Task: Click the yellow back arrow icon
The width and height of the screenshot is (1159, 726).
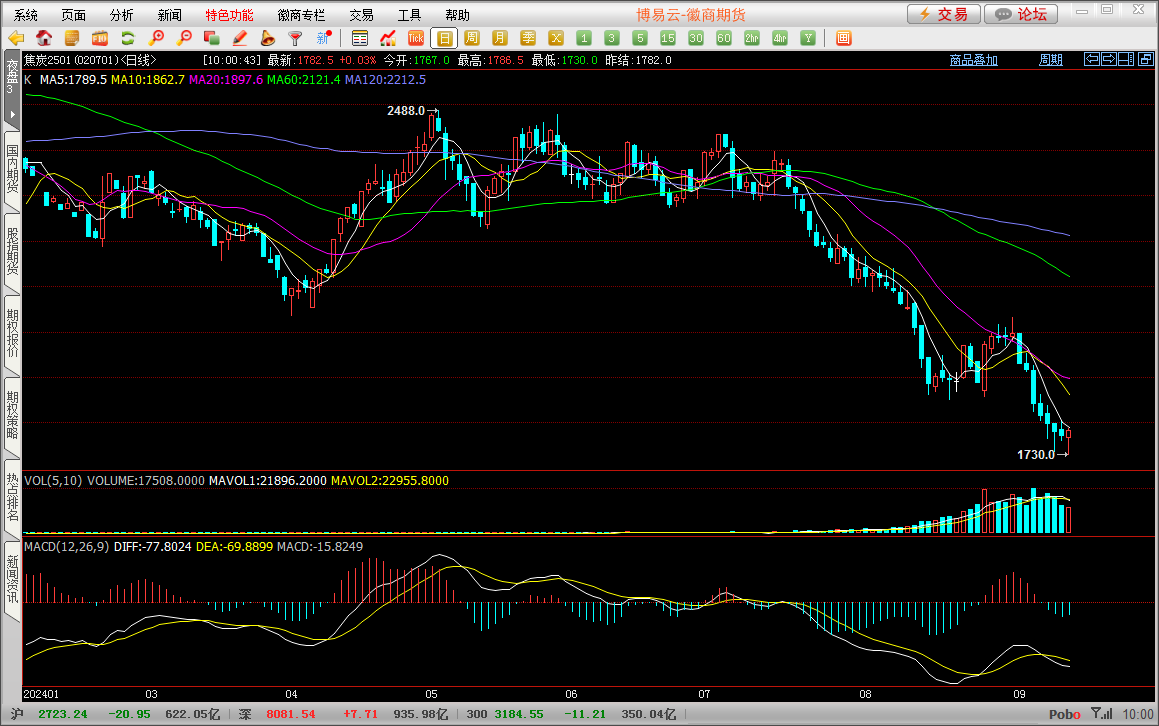Action: click(16, 38)
